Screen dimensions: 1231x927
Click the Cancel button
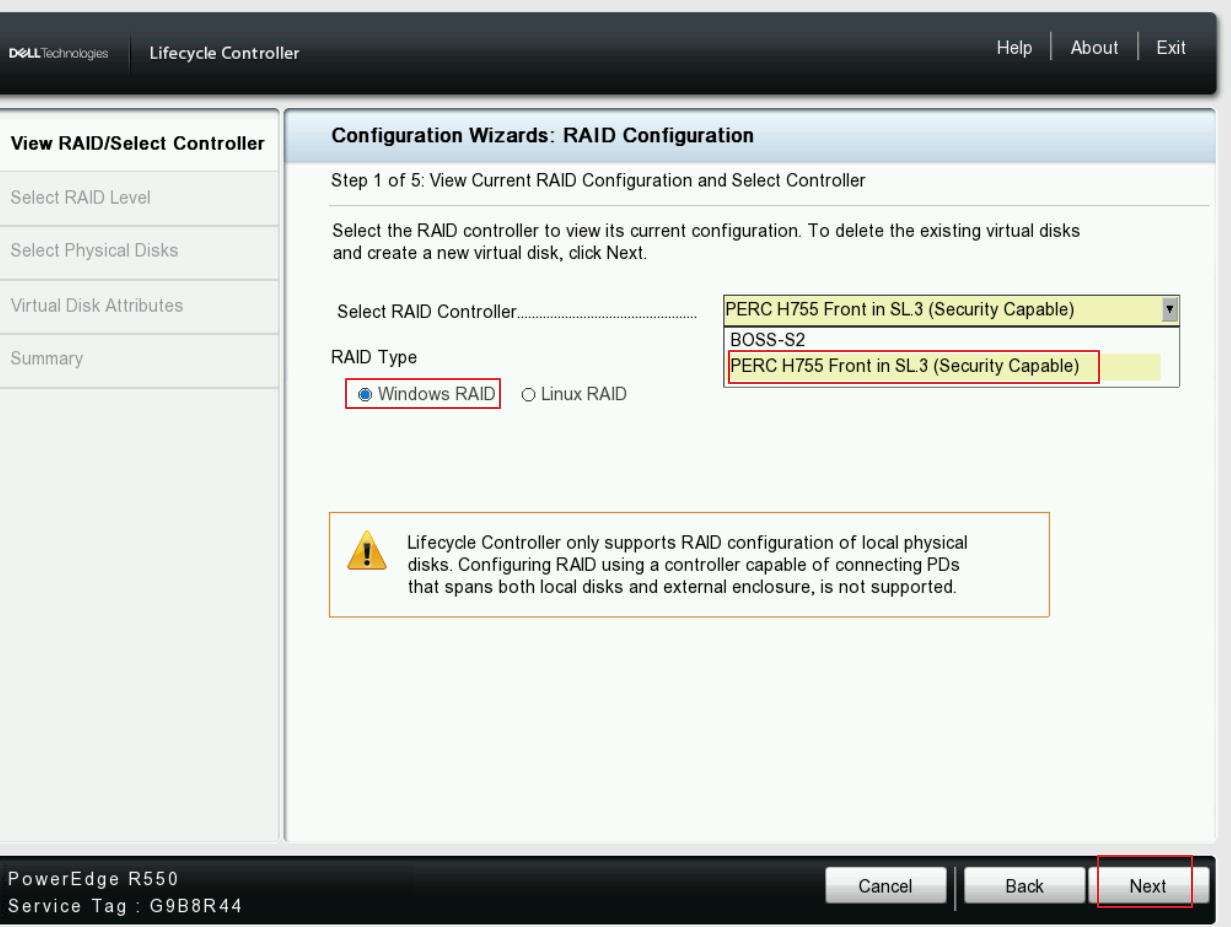click(886, 886)
